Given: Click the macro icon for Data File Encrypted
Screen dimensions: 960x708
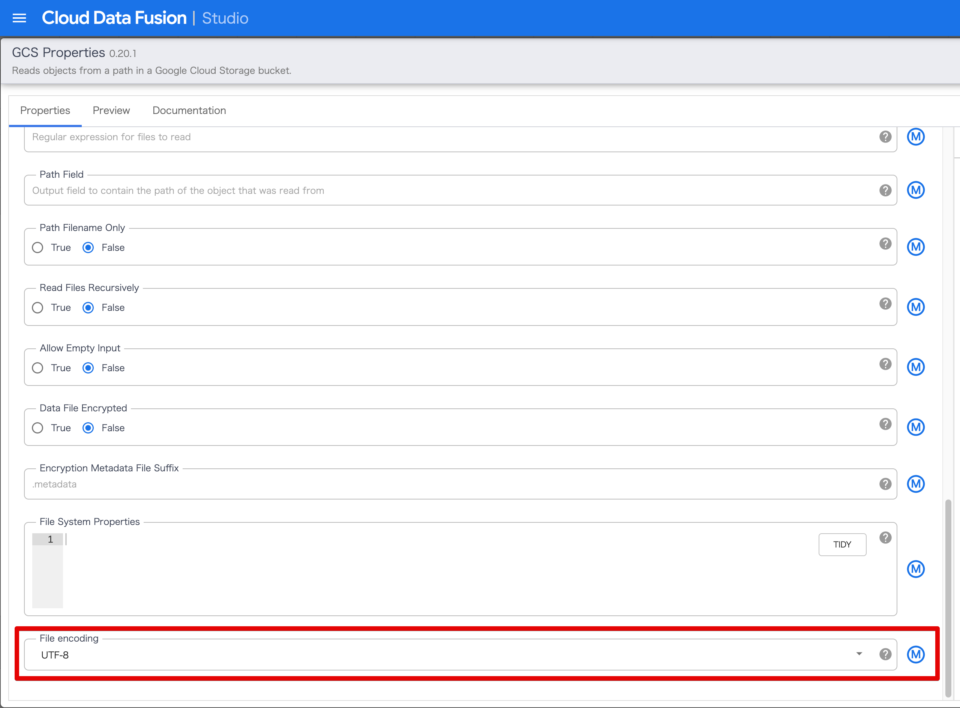Looking at the screenshot, I should point(915,426).
